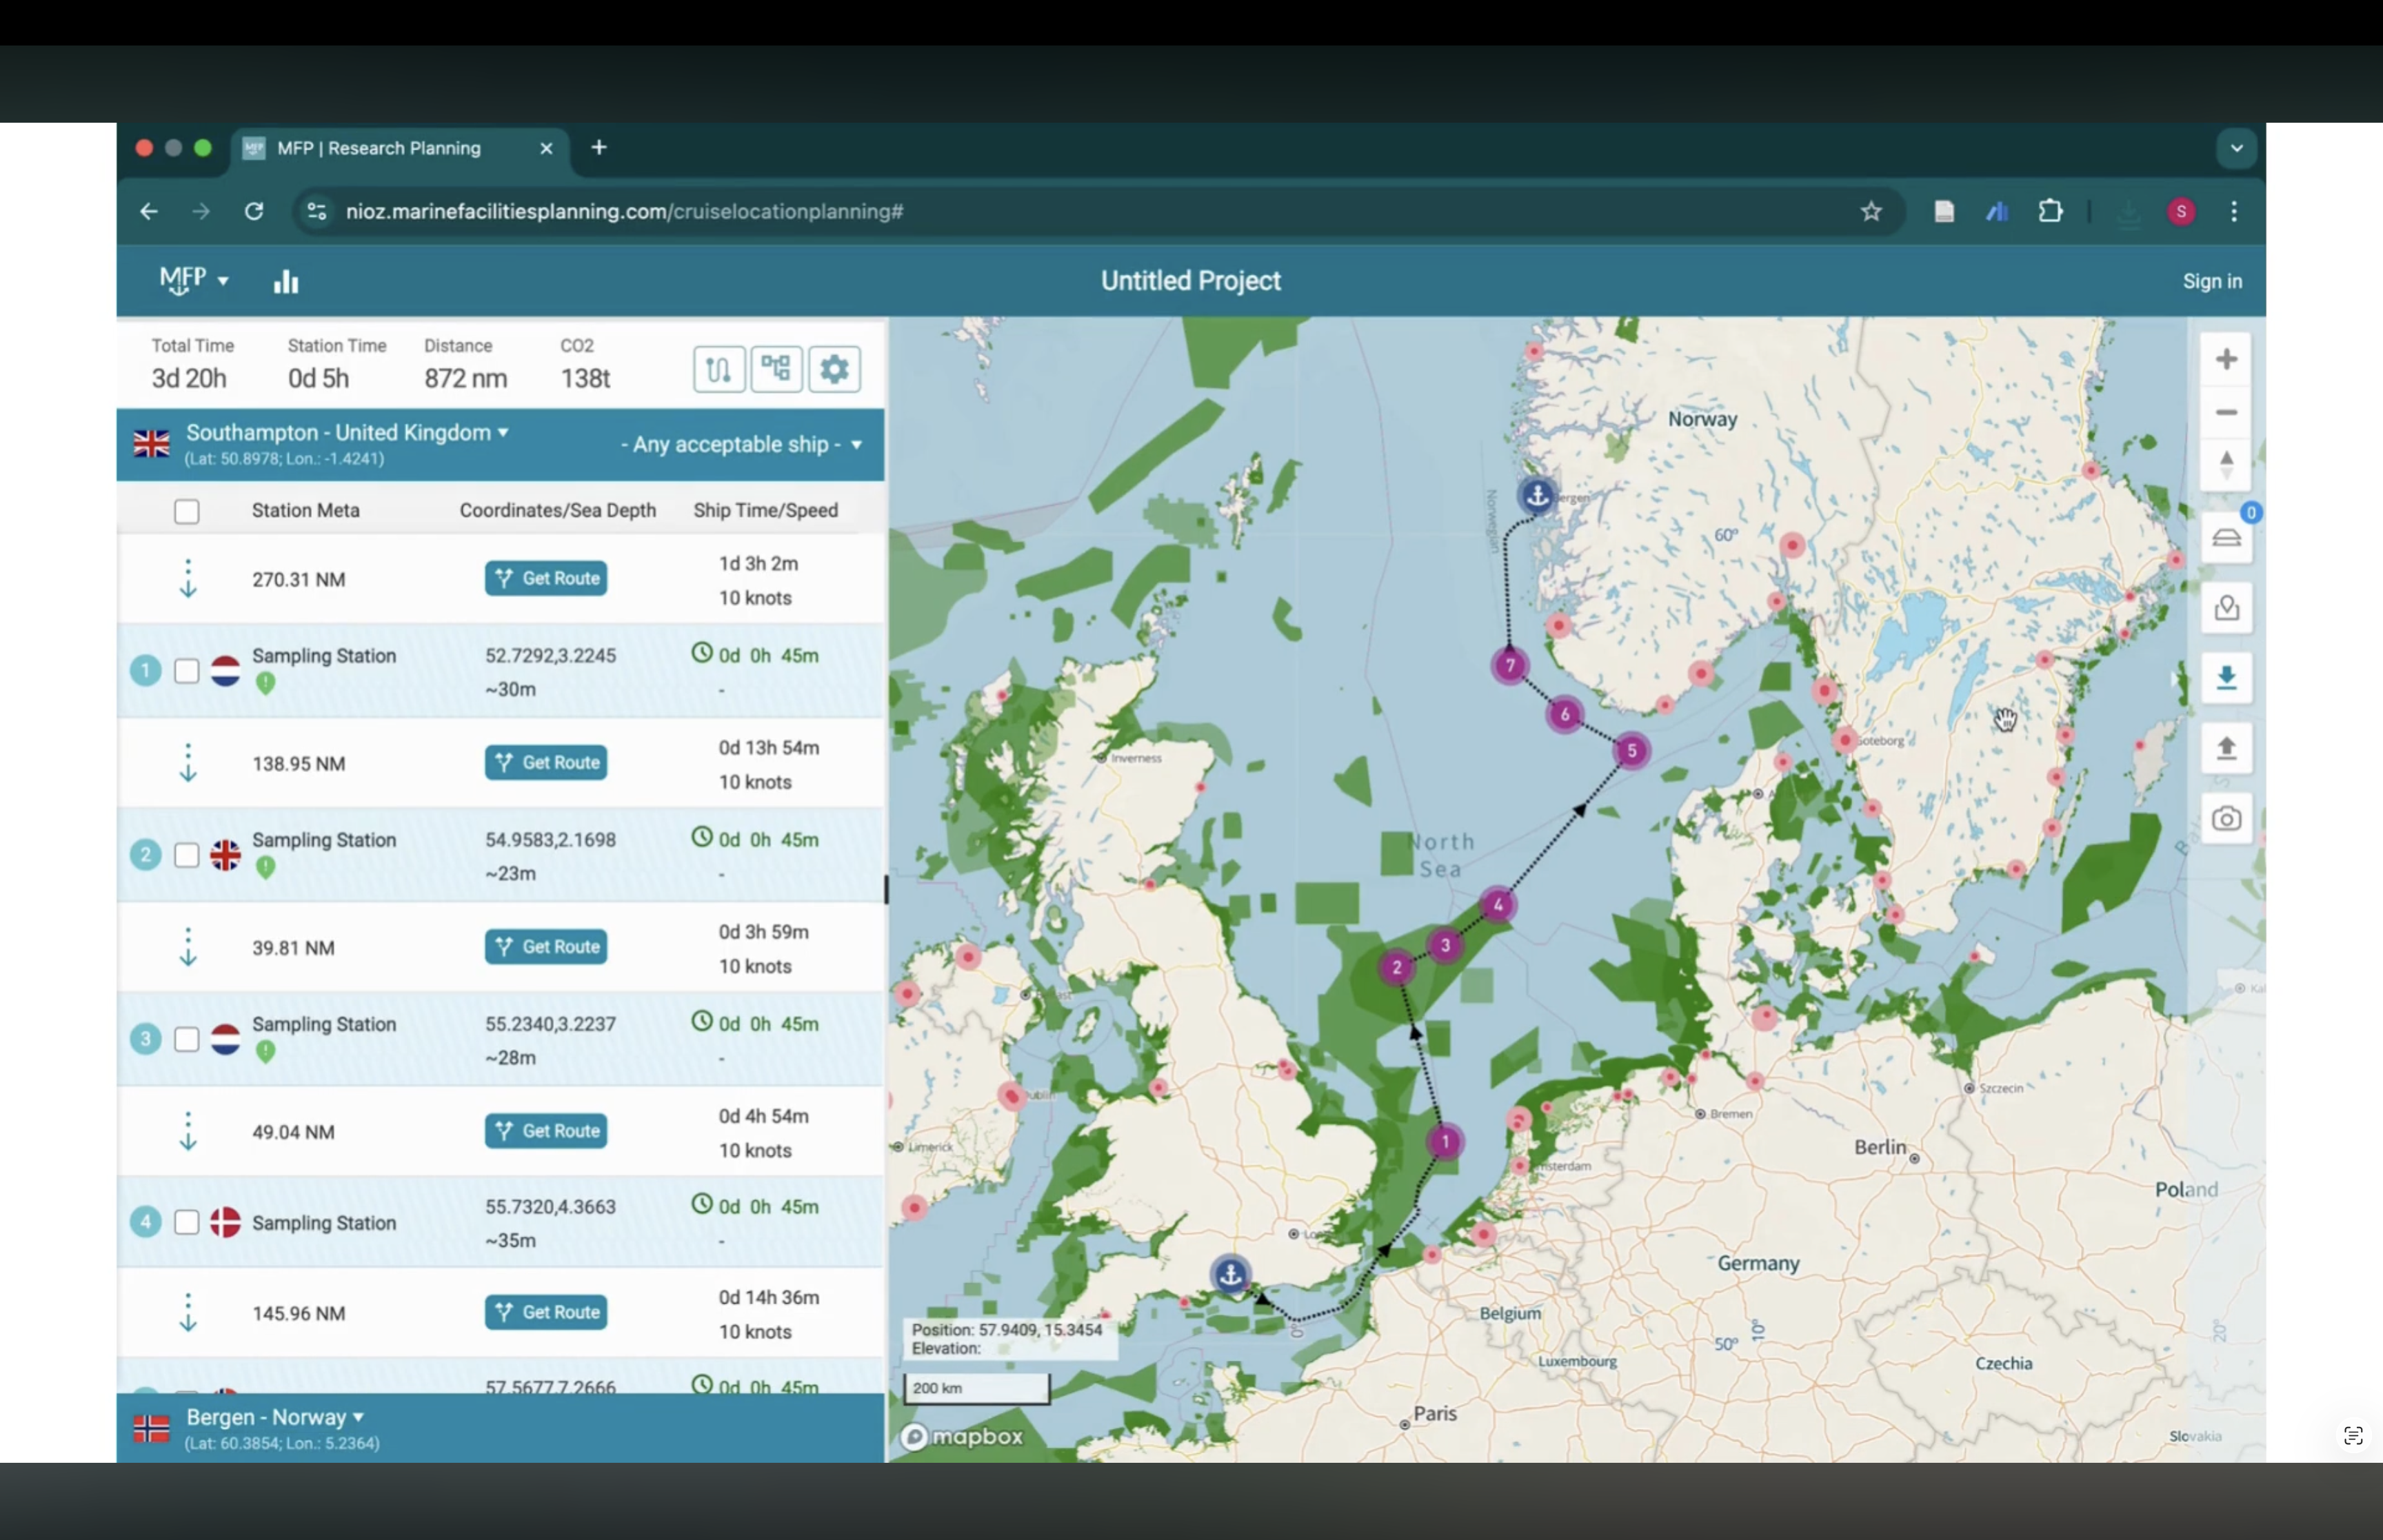Get Route for the 145.96 NM leg
Viewport: 2383px width, 1540px height.
[x=546, y=1311]
